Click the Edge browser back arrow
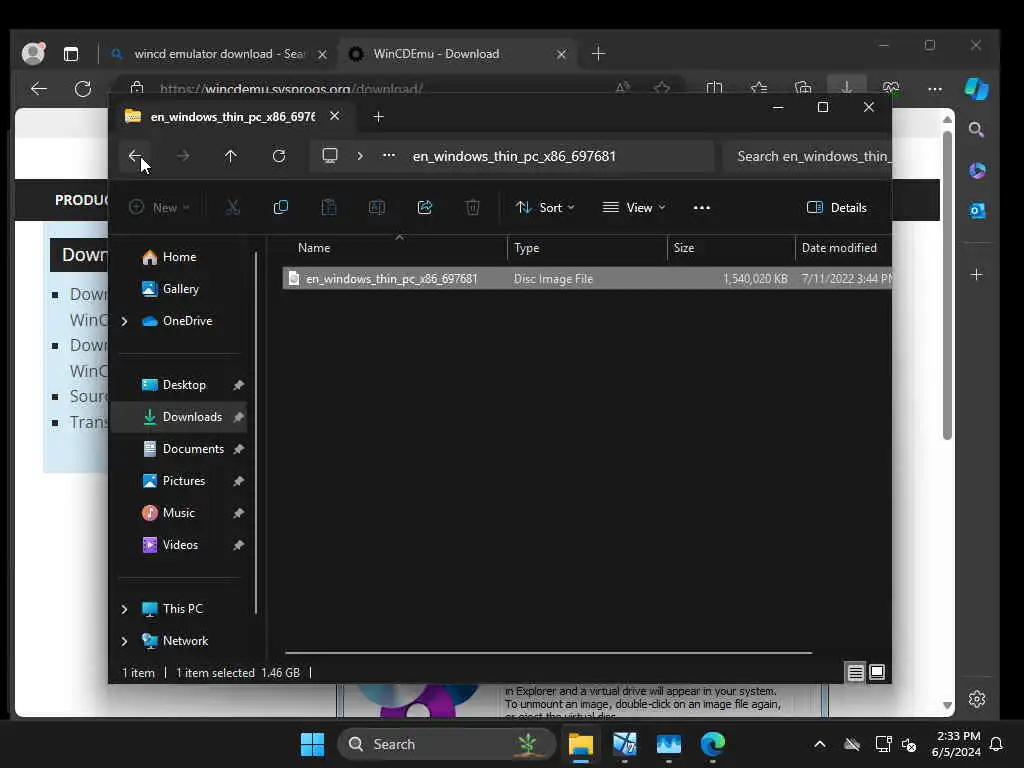The width and height of the screenshot is (1024, 768). [x=39, y=89]
